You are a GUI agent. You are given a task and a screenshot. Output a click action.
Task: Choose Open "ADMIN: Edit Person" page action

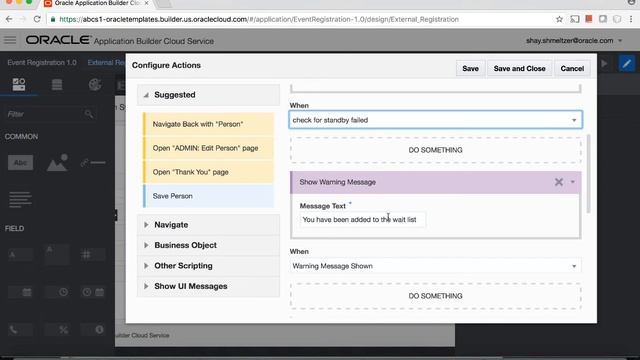(x=208, y=148)
